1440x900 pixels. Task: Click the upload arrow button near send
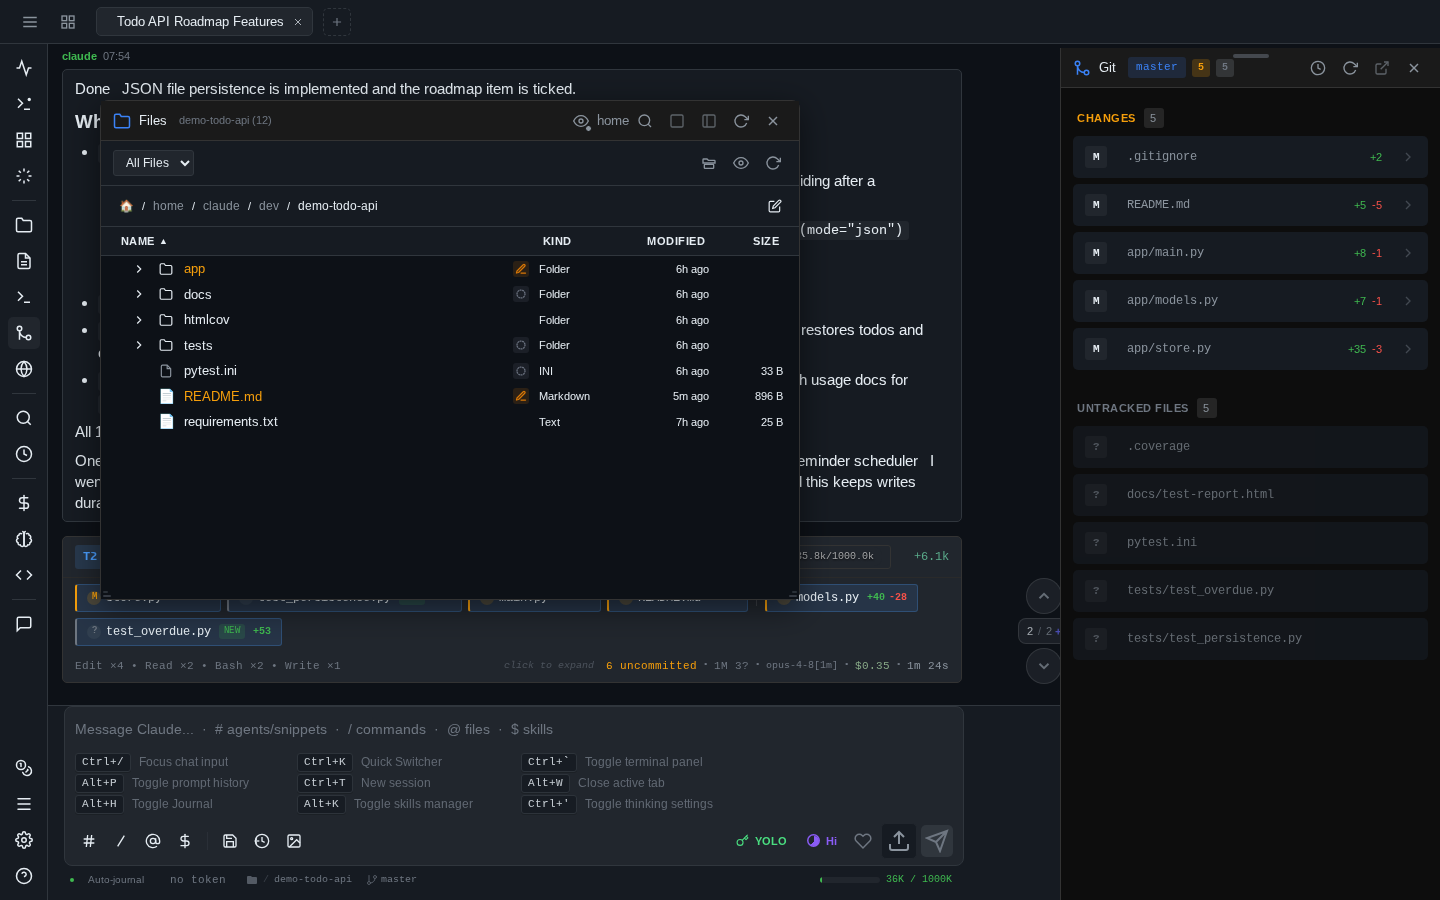899,841
